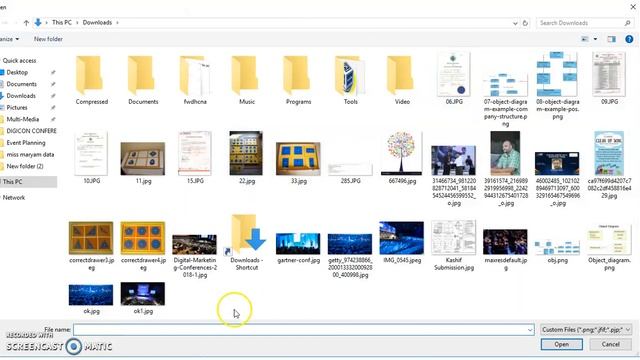Click the up-one-level arrow icon

pyautogui.click(x=26, y=23)
